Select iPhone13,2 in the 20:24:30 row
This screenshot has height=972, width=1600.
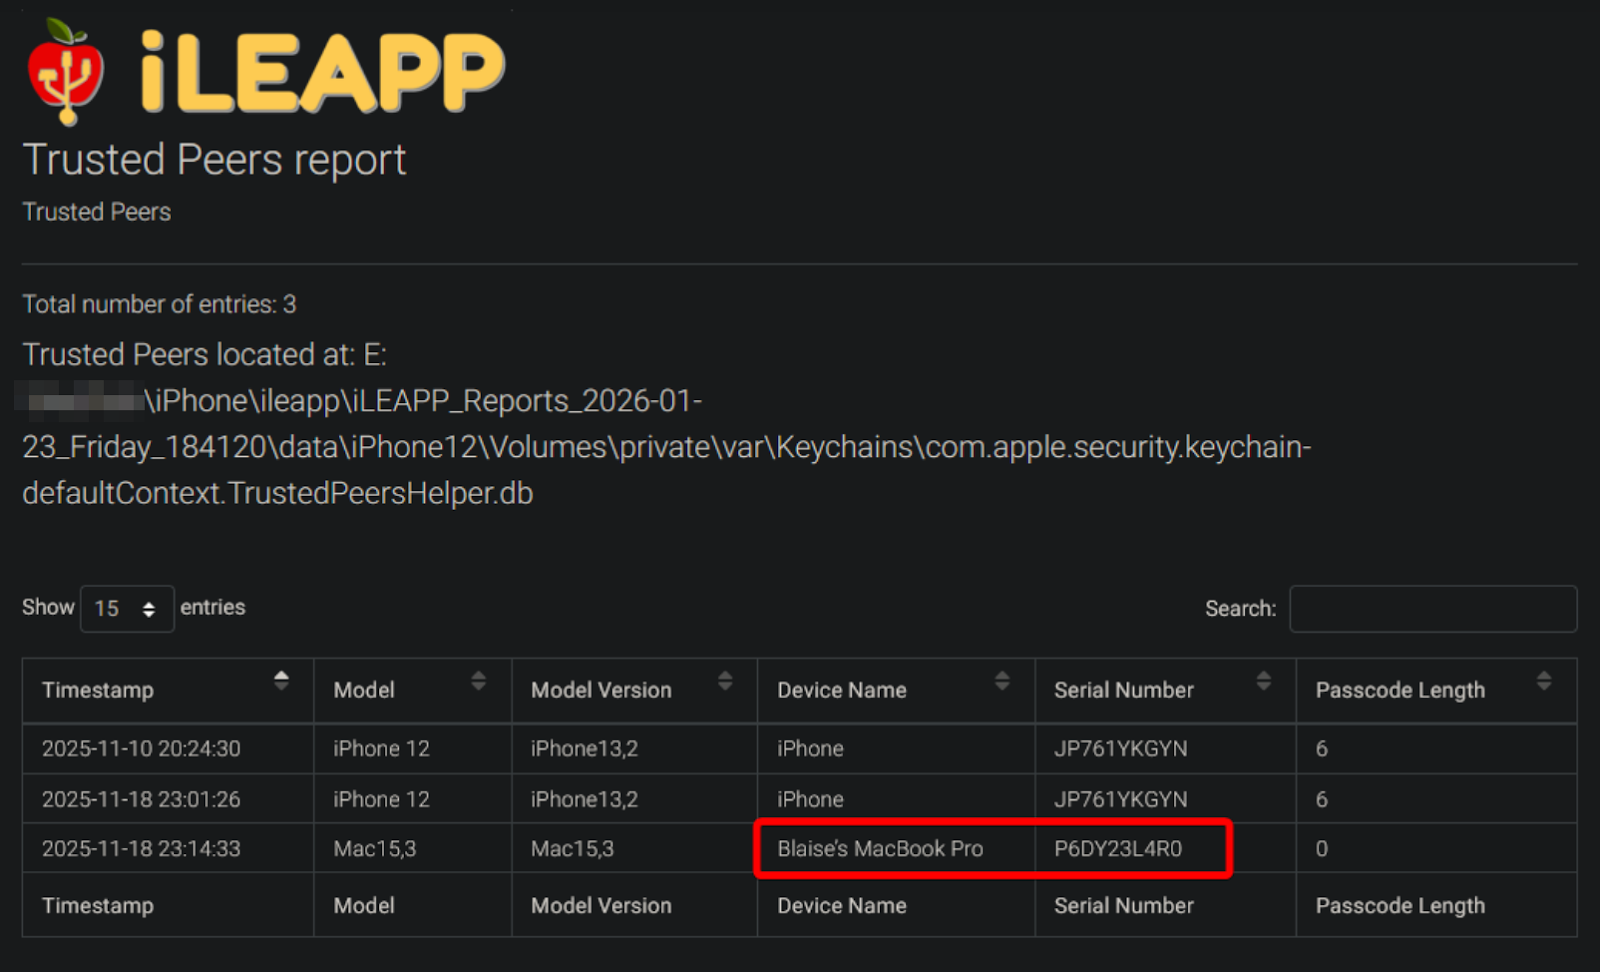tap(584, 748)
